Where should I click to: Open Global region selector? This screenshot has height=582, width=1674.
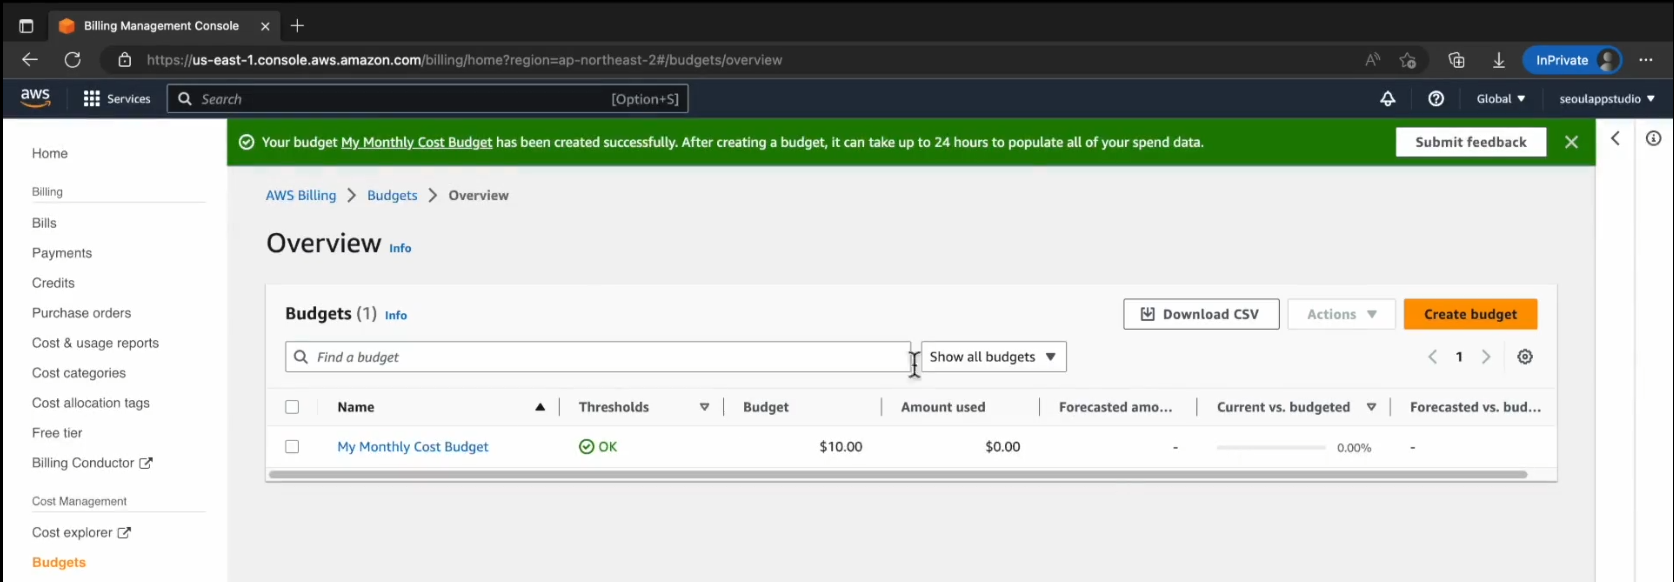tap(1501, 99)
